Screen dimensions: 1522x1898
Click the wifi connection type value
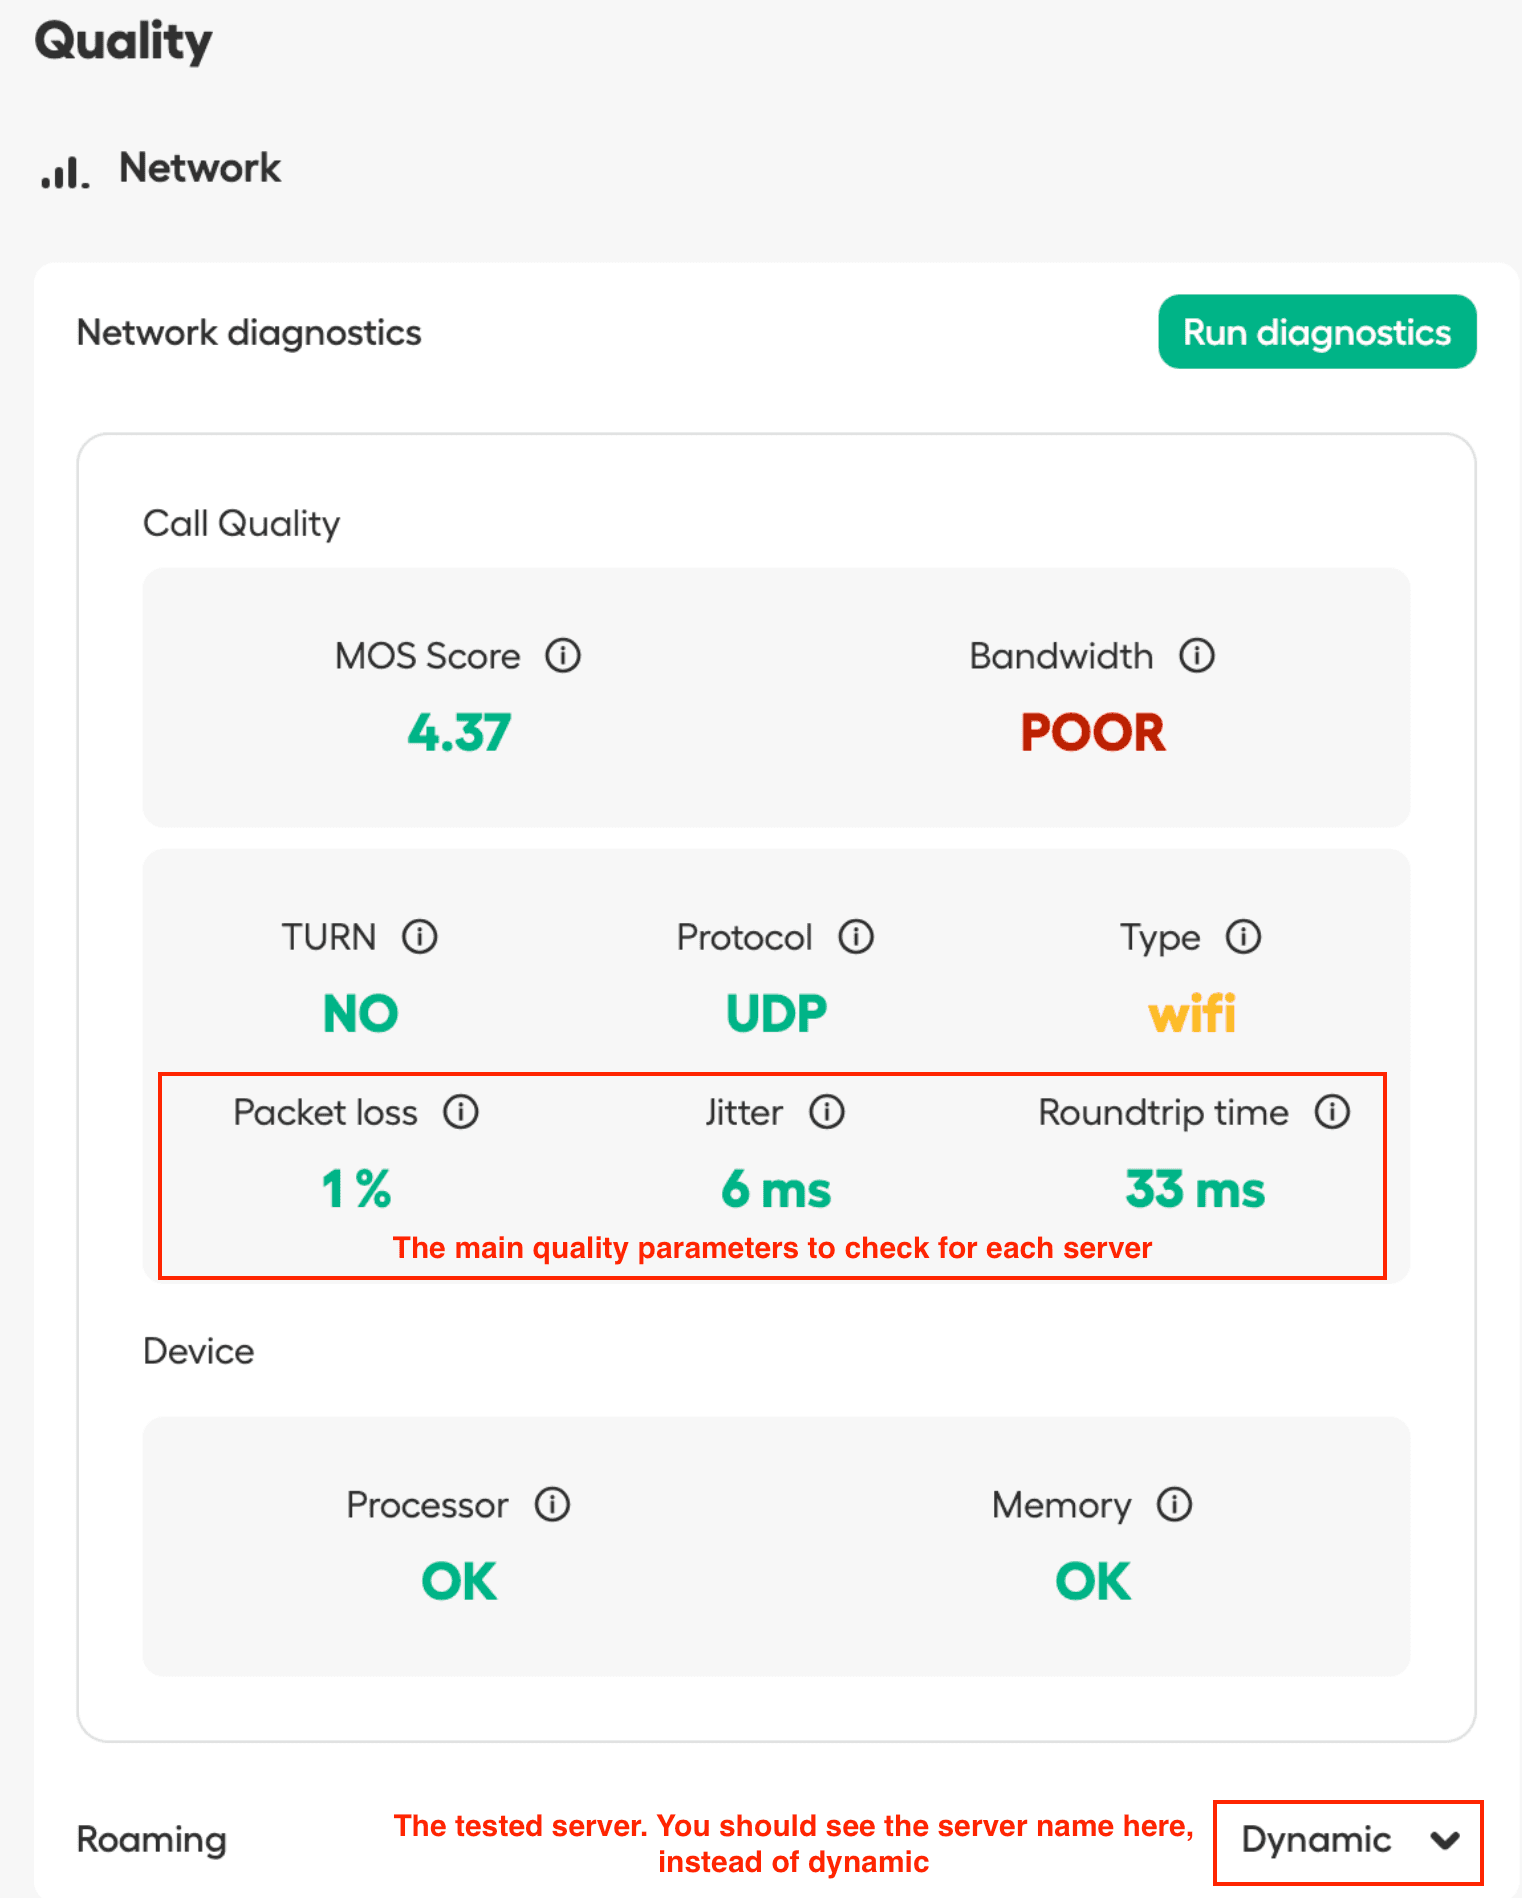pyautogui.click(x=1192, y=1014)
